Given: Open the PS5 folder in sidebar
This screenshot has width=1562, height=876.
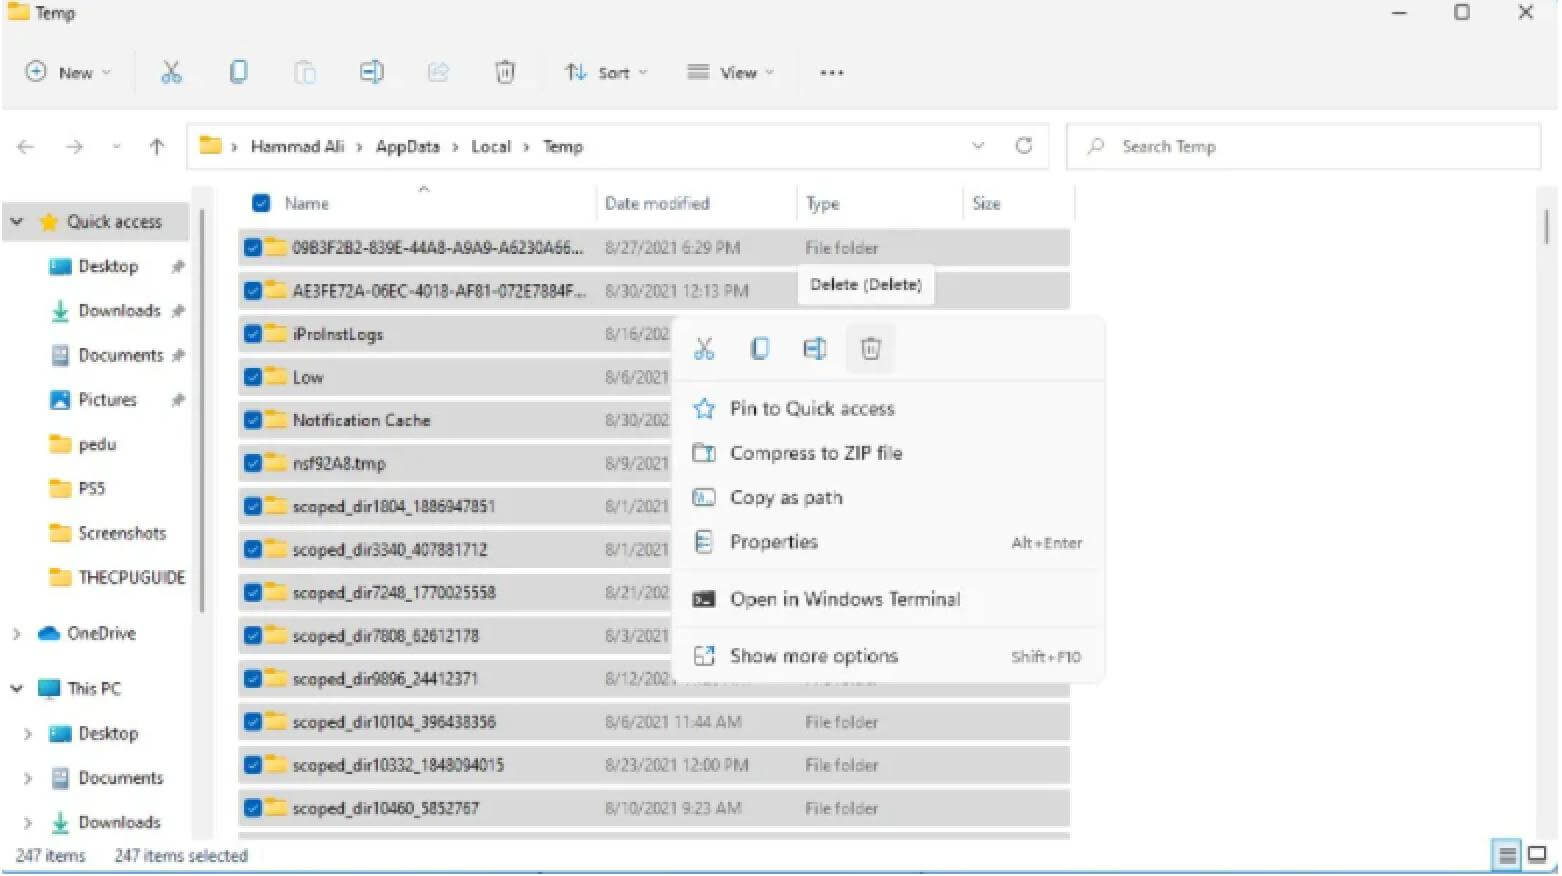Looking at the screenshot, I should [91, 488].
